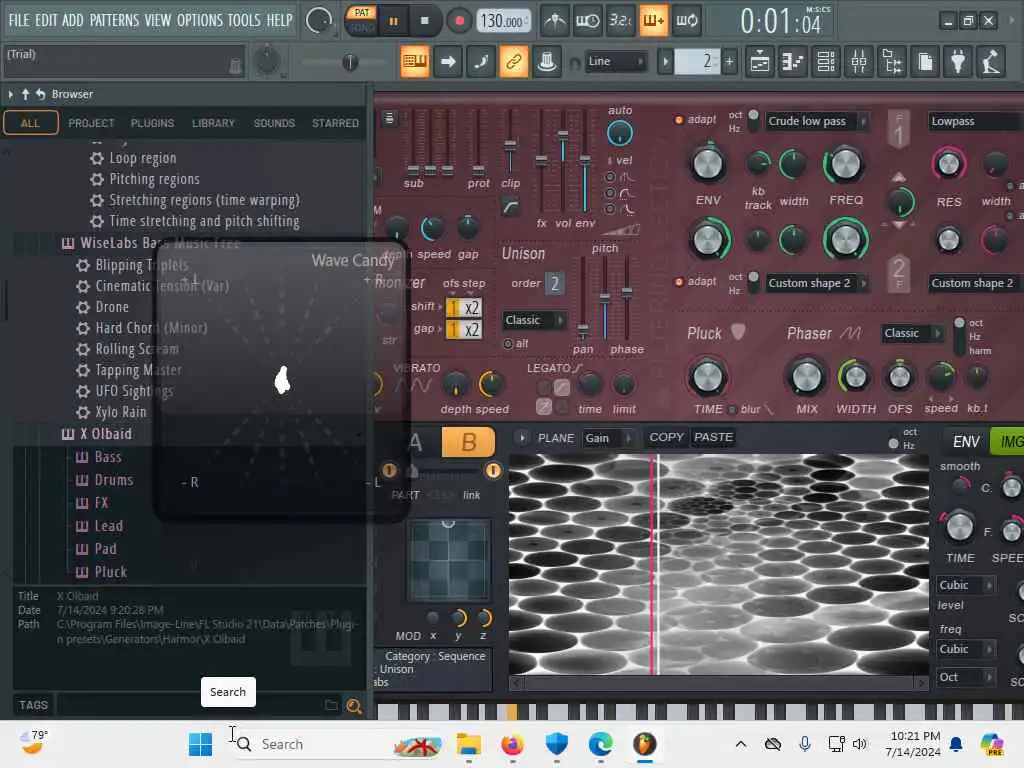This screenshot has height=768, width=1024.
Task: Click the note/glide toolbar icon
Action: (x=481, y=62)
